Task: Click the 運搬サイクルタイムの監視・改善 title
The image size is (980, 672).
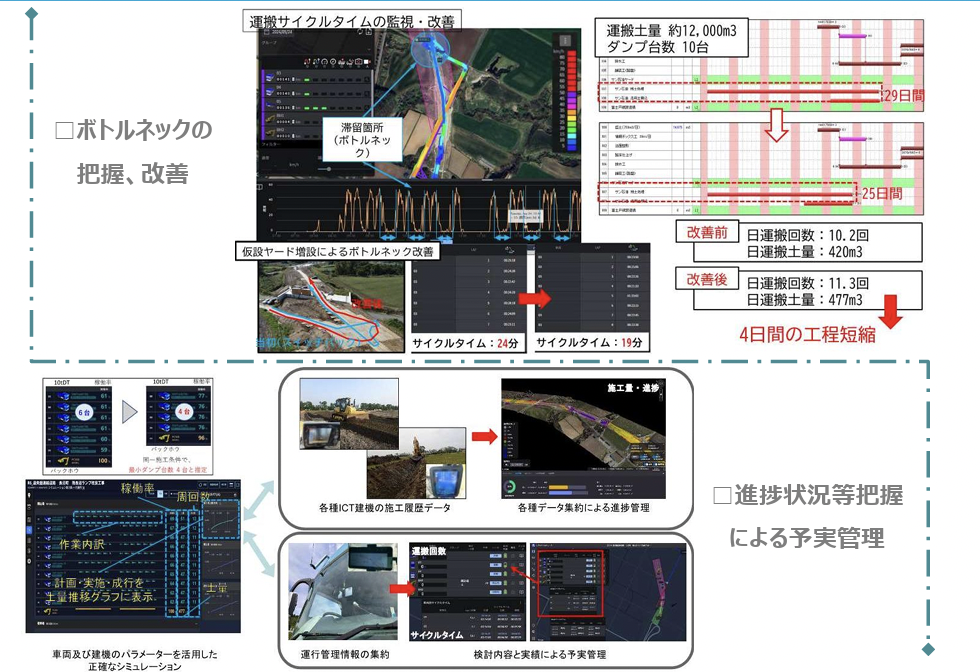Action: [345, 20]
